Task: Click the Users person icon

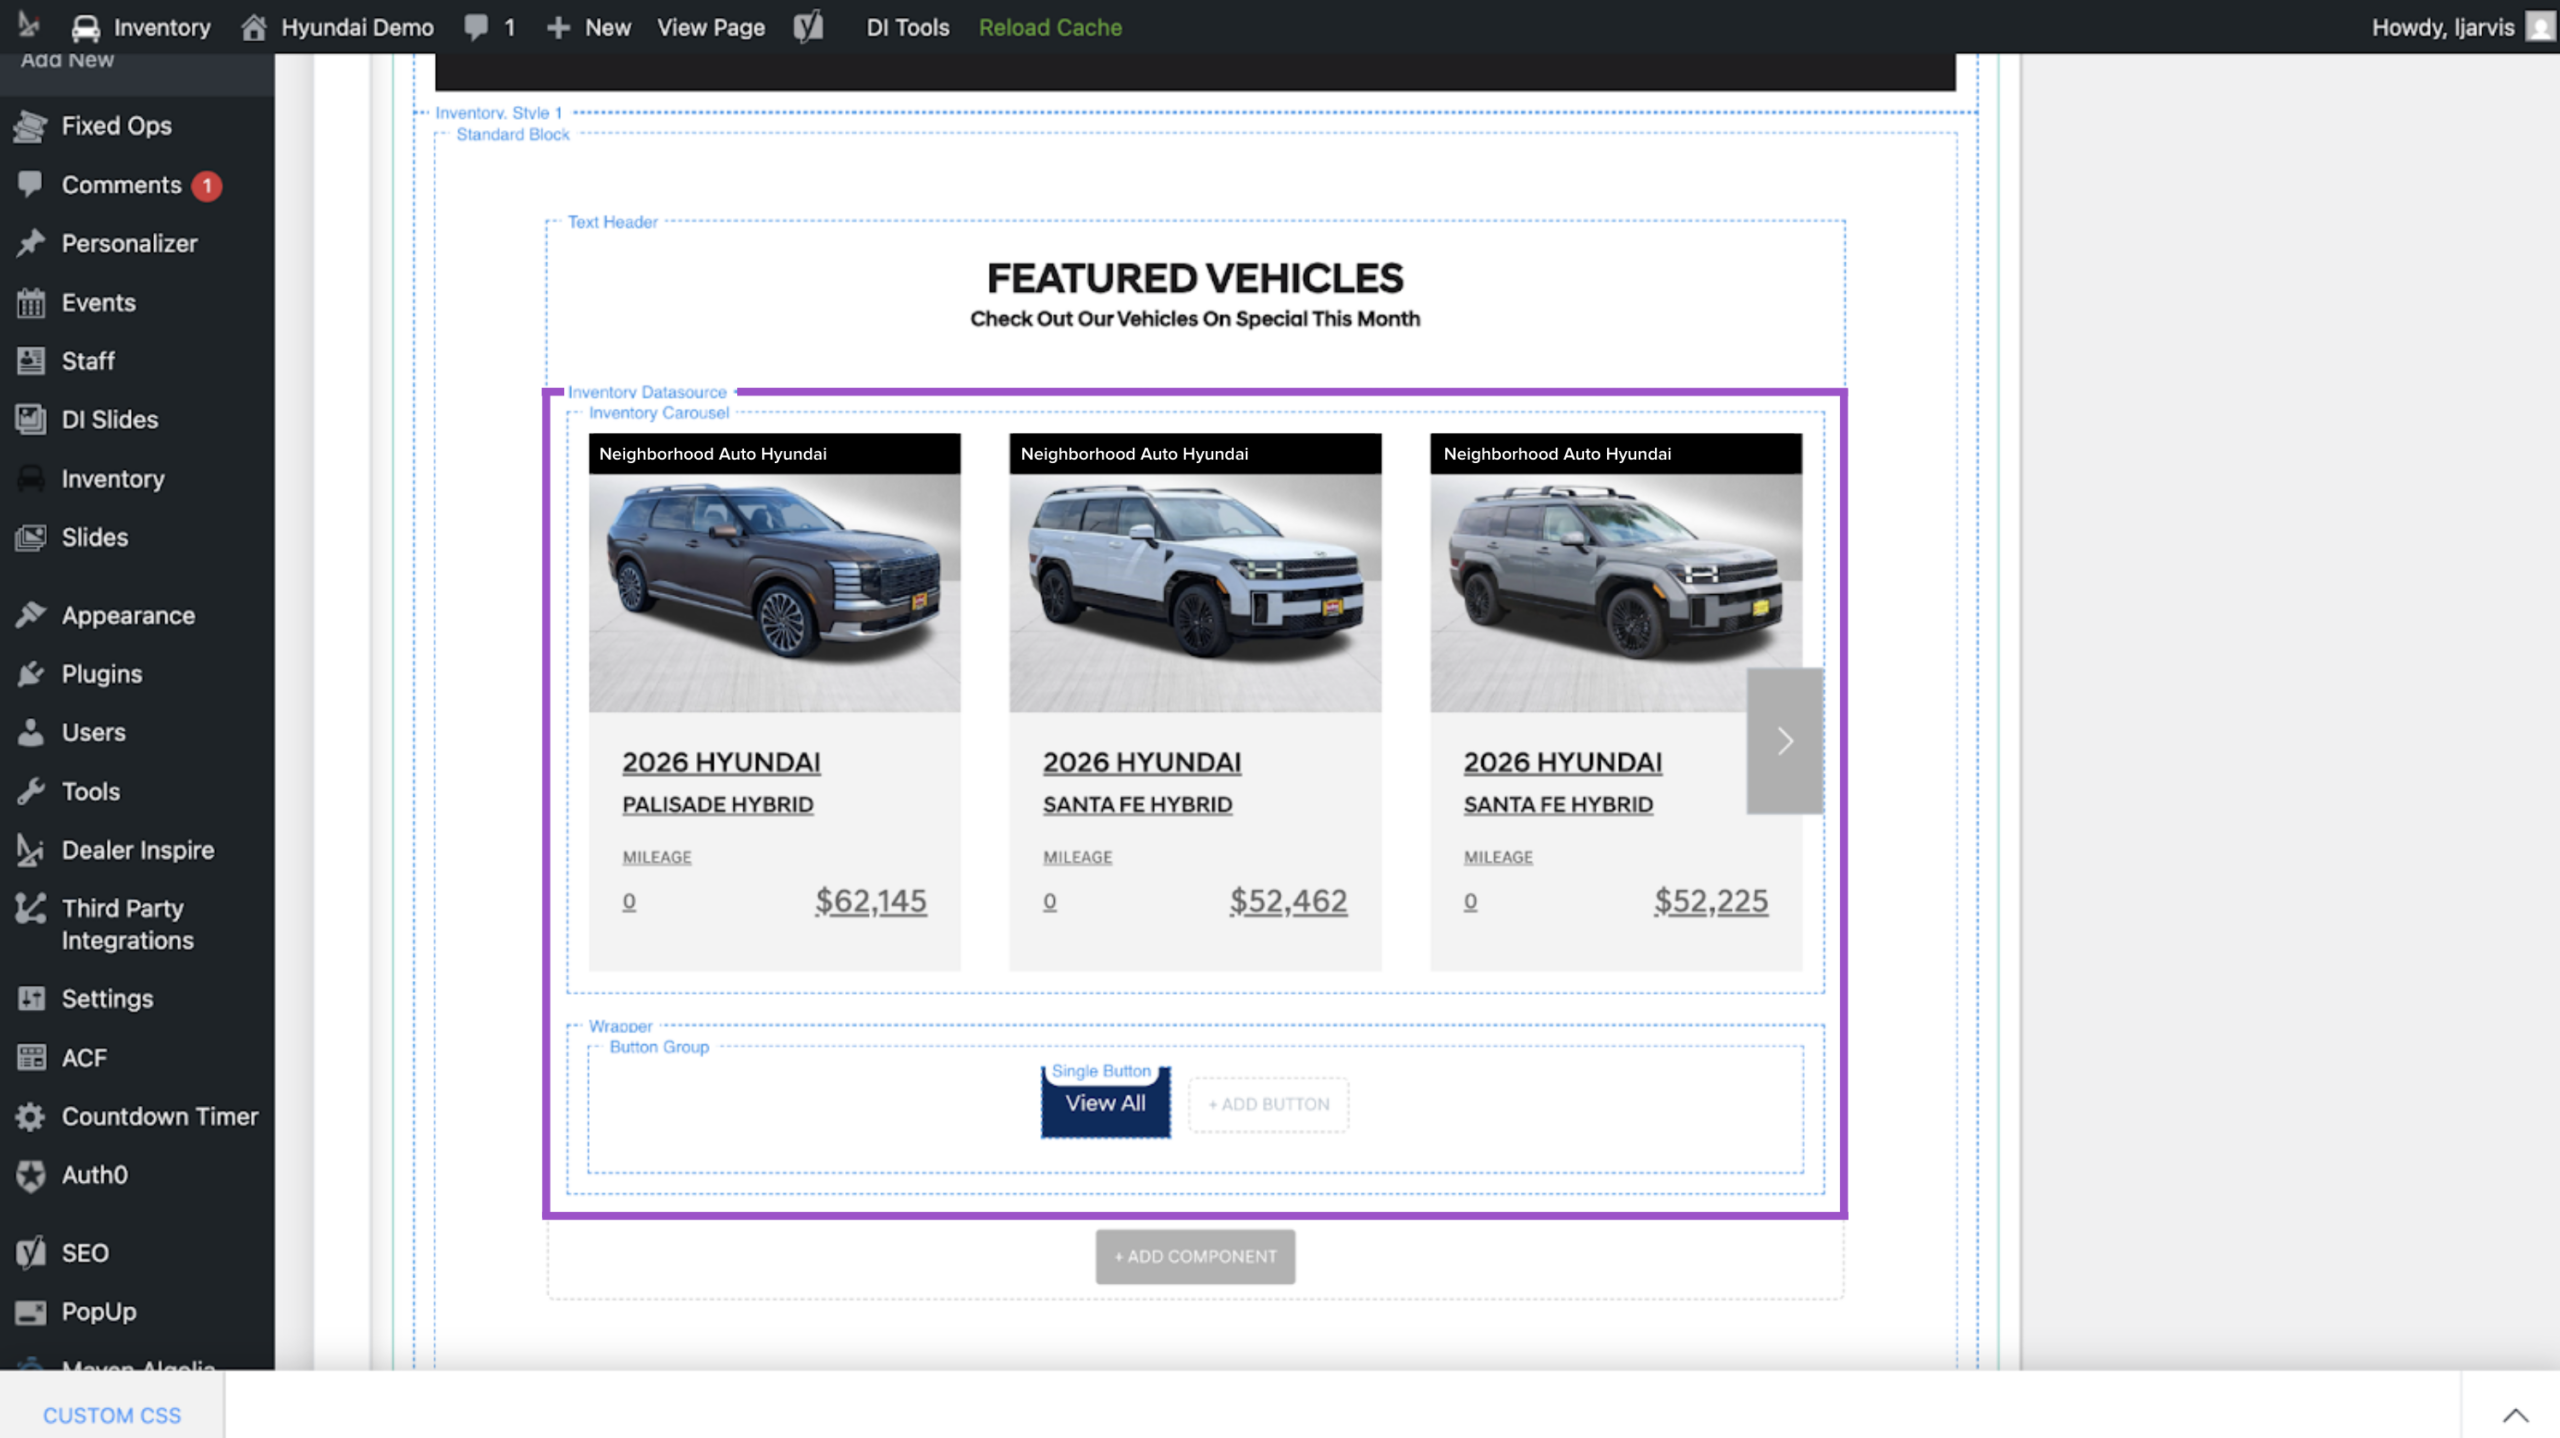Action: pyautogui.click(x=31, y=733)
